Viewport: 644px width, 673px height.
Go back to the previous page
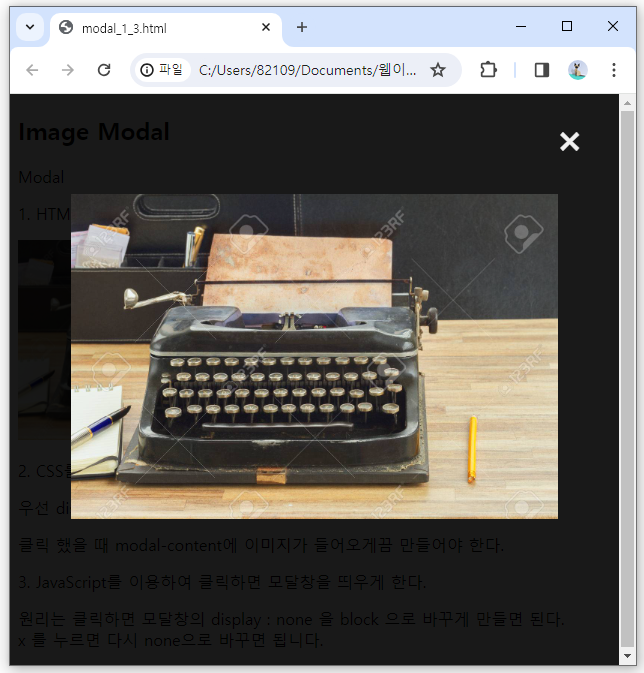32,70
